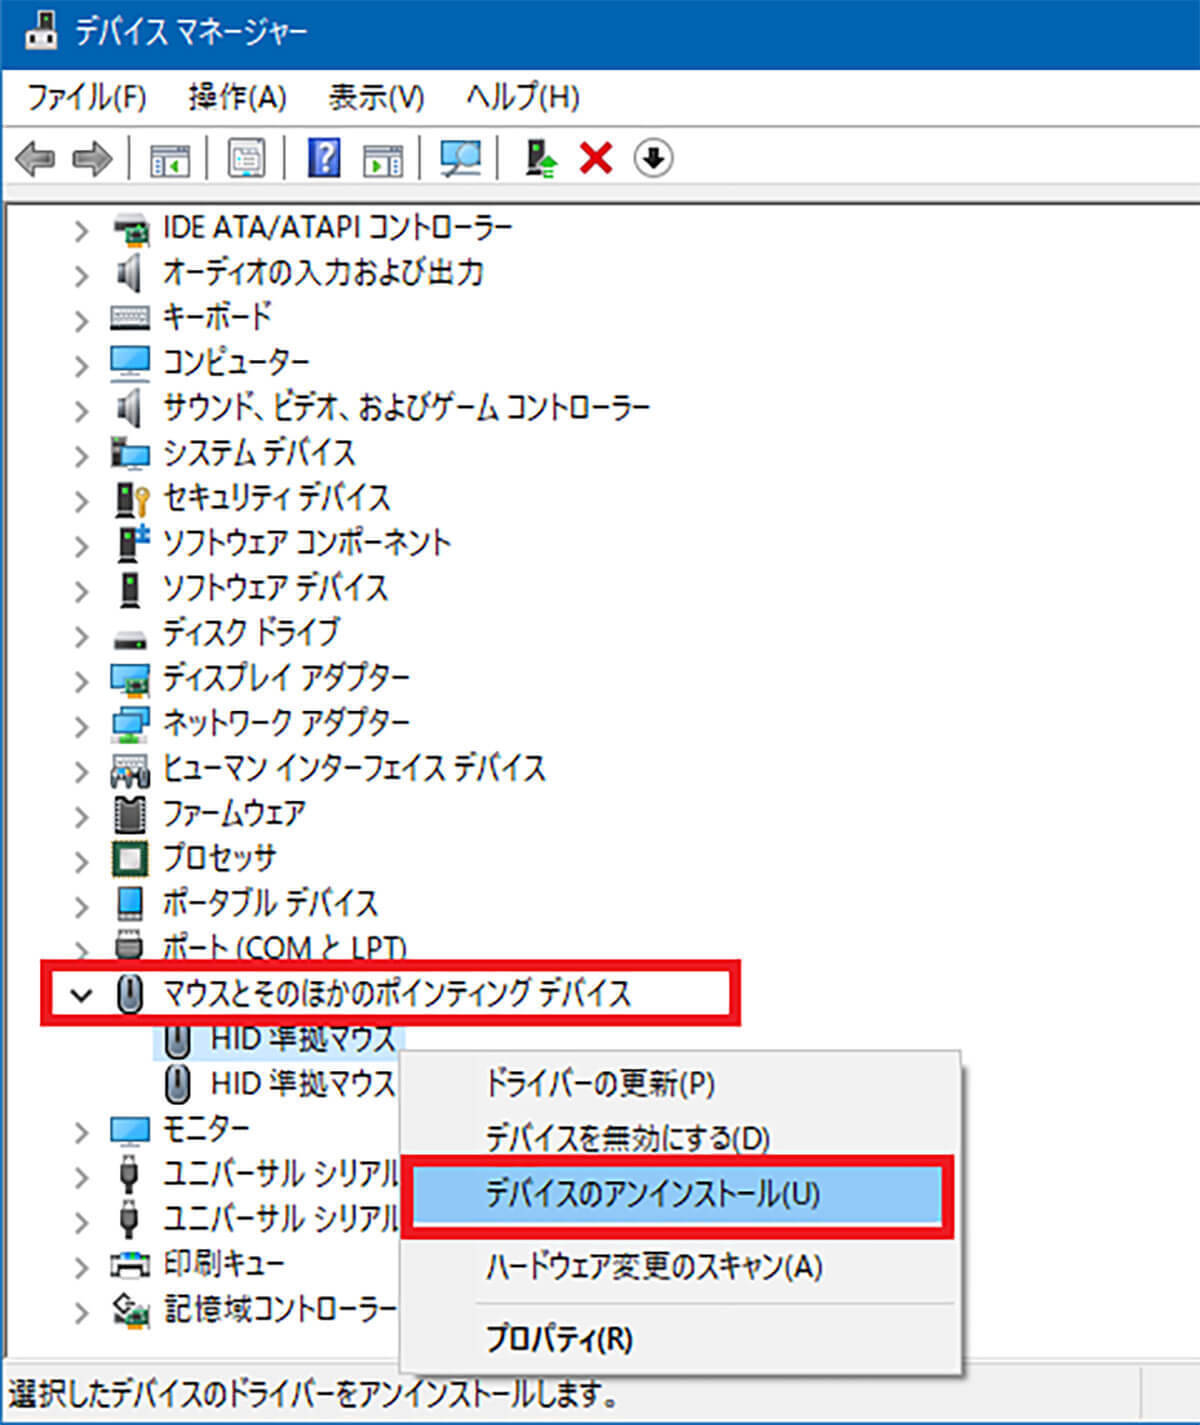Choose プロパティ(R) from context menu
This screenshot has height=1425, width=1200.
coord(558,1338)
